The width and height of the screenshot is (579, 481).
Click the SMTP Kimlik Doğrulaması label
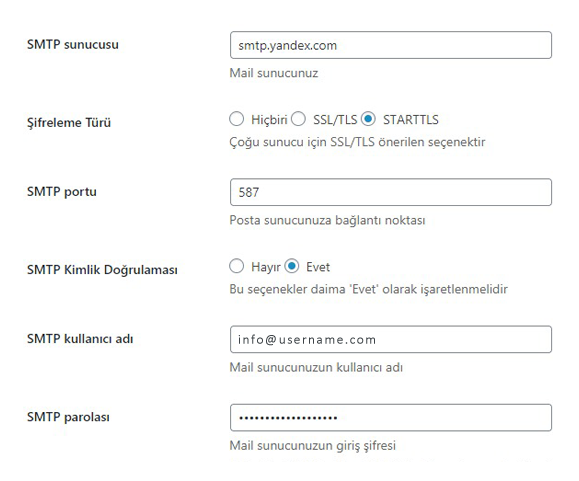click(102, 270)
